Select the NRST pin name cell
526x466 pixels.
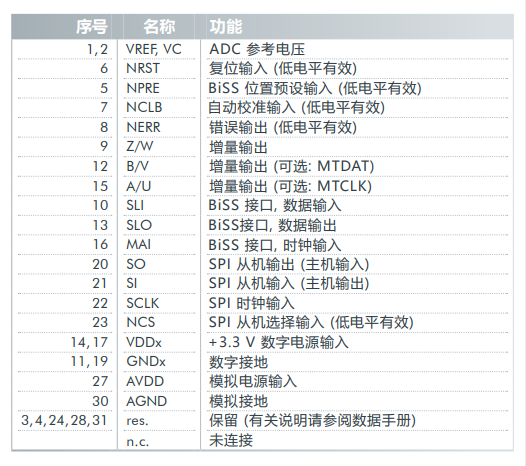[143, 68]
